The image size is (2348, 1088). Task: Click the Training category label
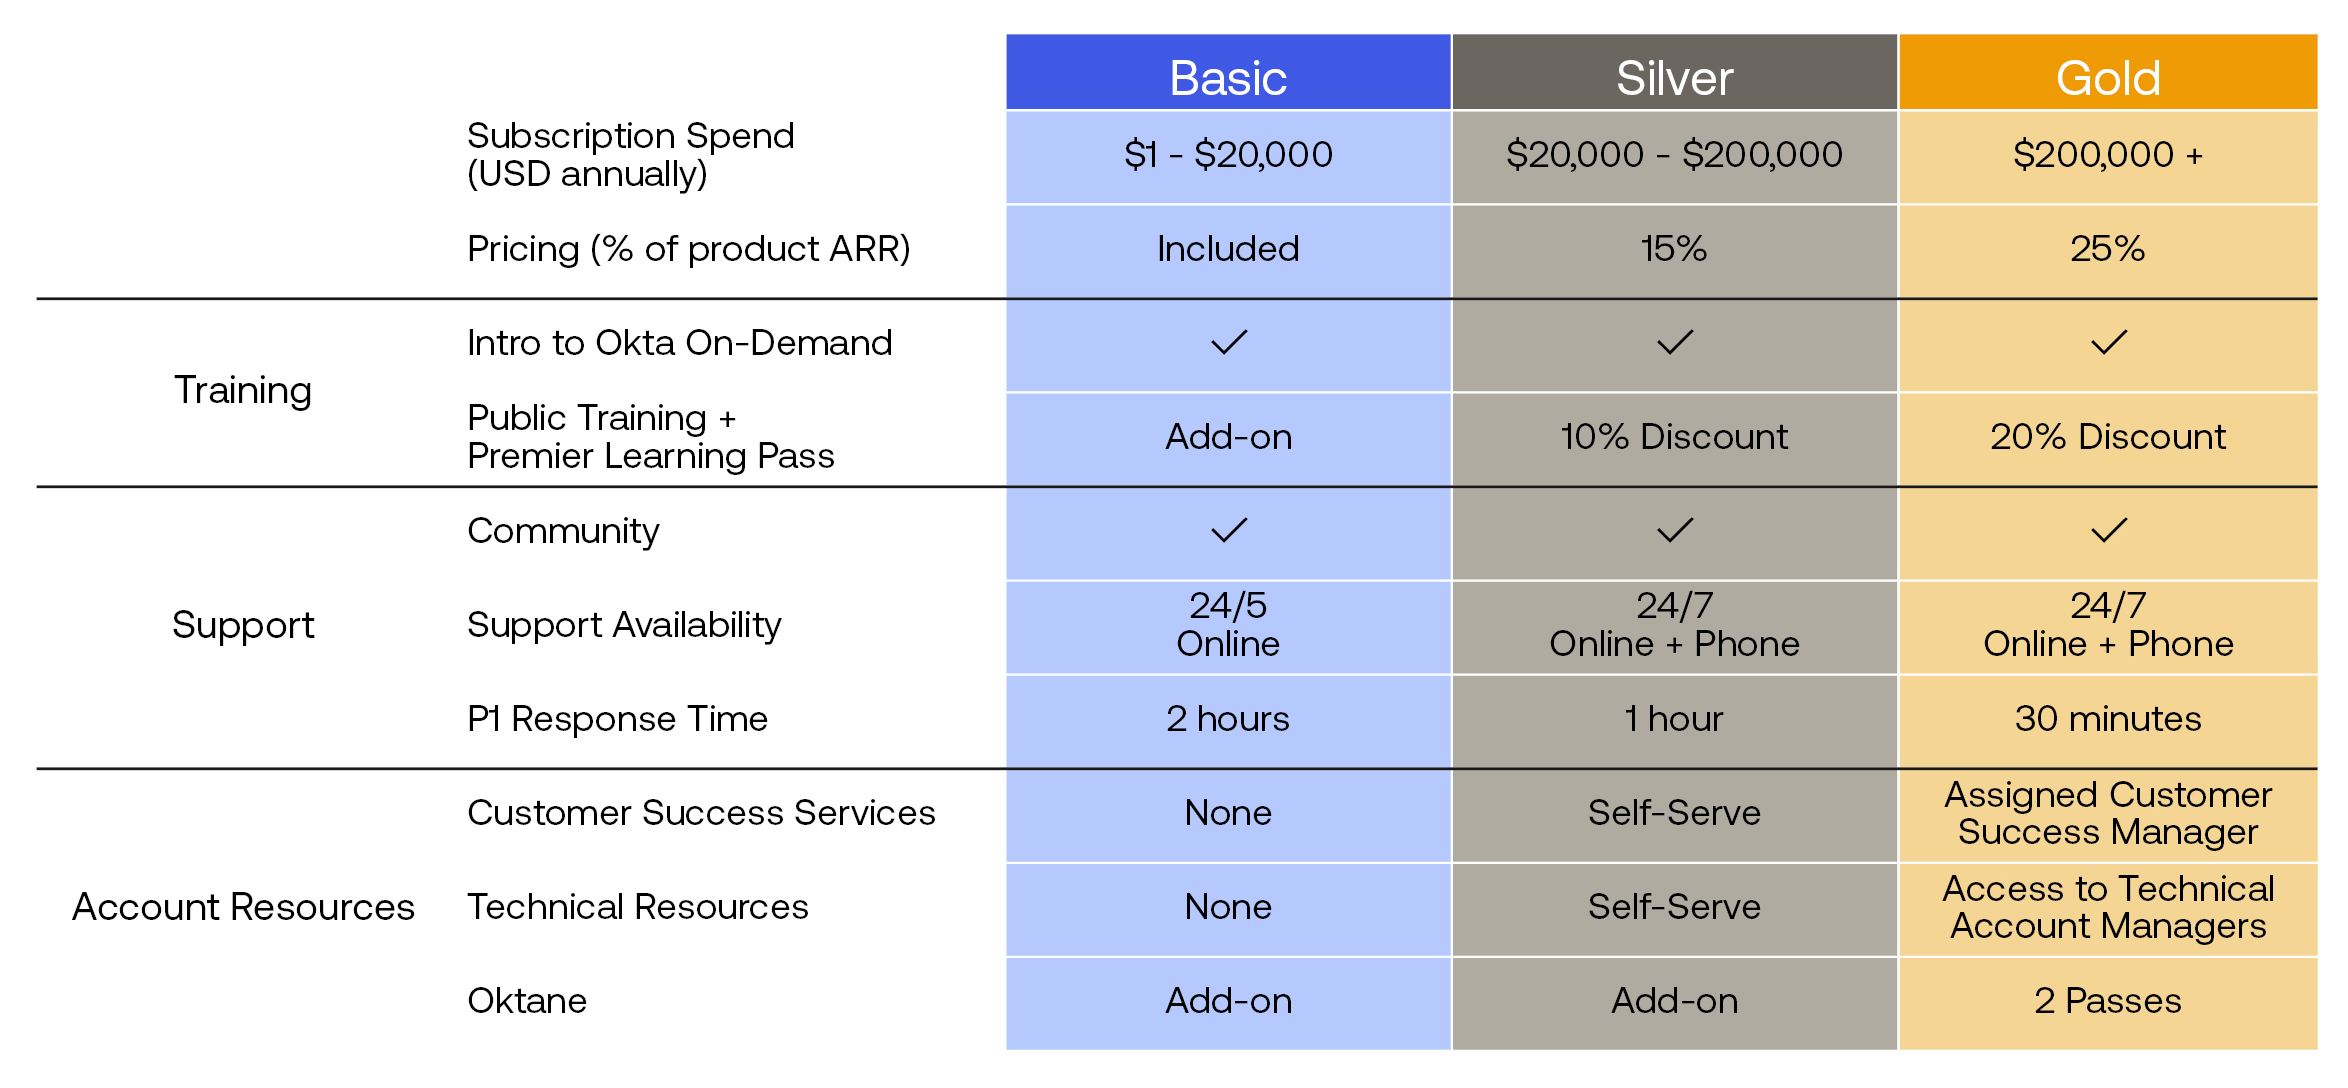point(243,390)
